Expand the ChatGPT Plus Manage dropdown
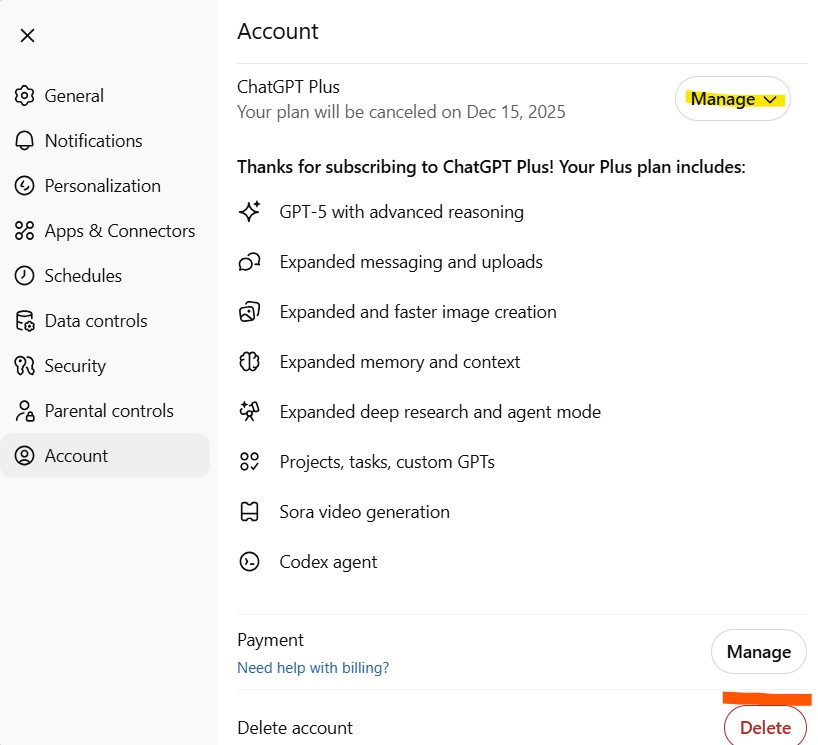Viewport: 818px width, 745px height. pyautogui.click(x=733, y=99)
